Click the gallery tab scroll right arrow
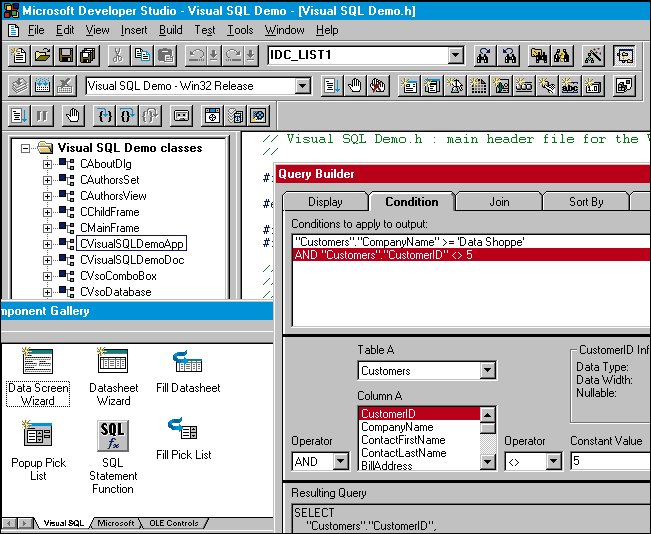Screen dimensions: 651x534 point(24,523)
